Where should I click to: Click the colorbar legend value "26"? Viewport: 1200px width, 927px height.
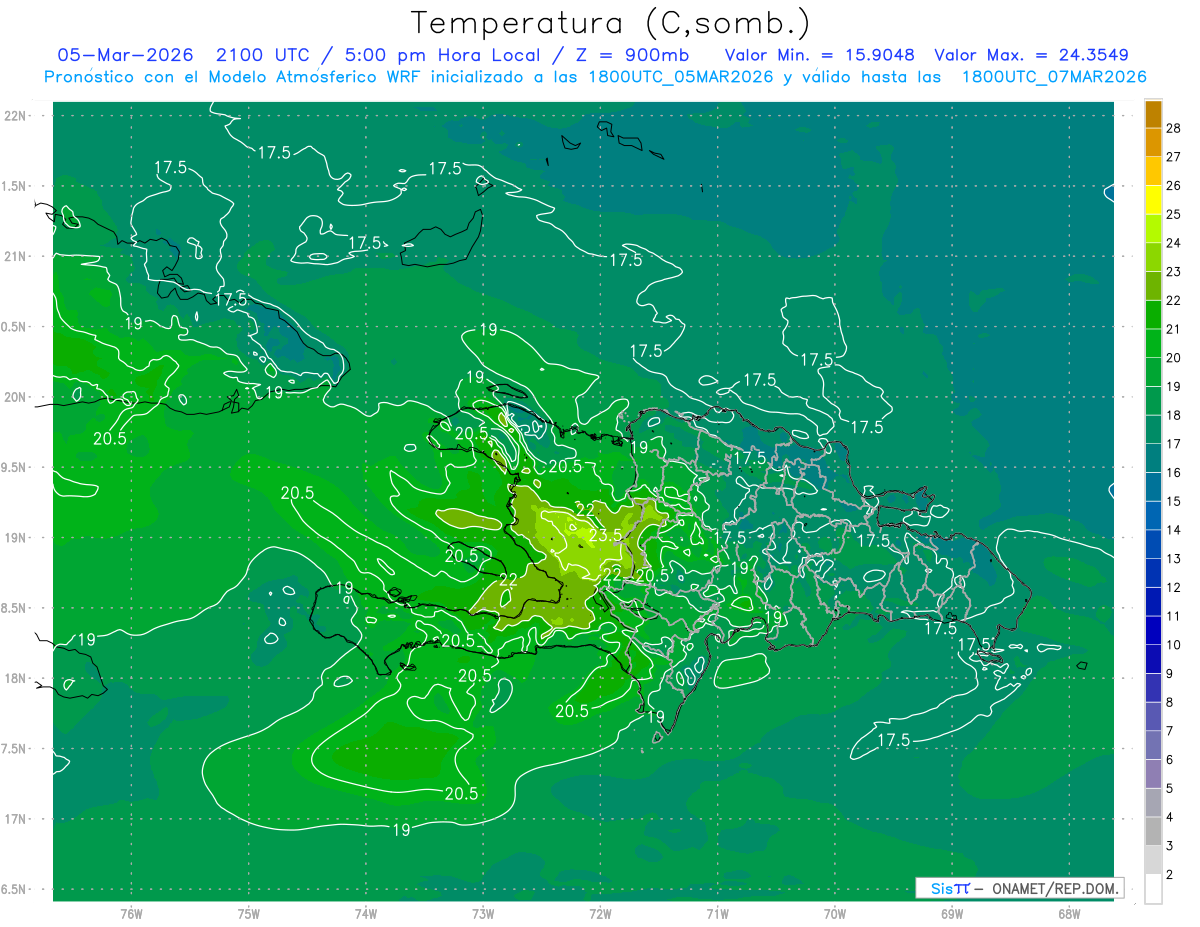[x=1174, y=185]
